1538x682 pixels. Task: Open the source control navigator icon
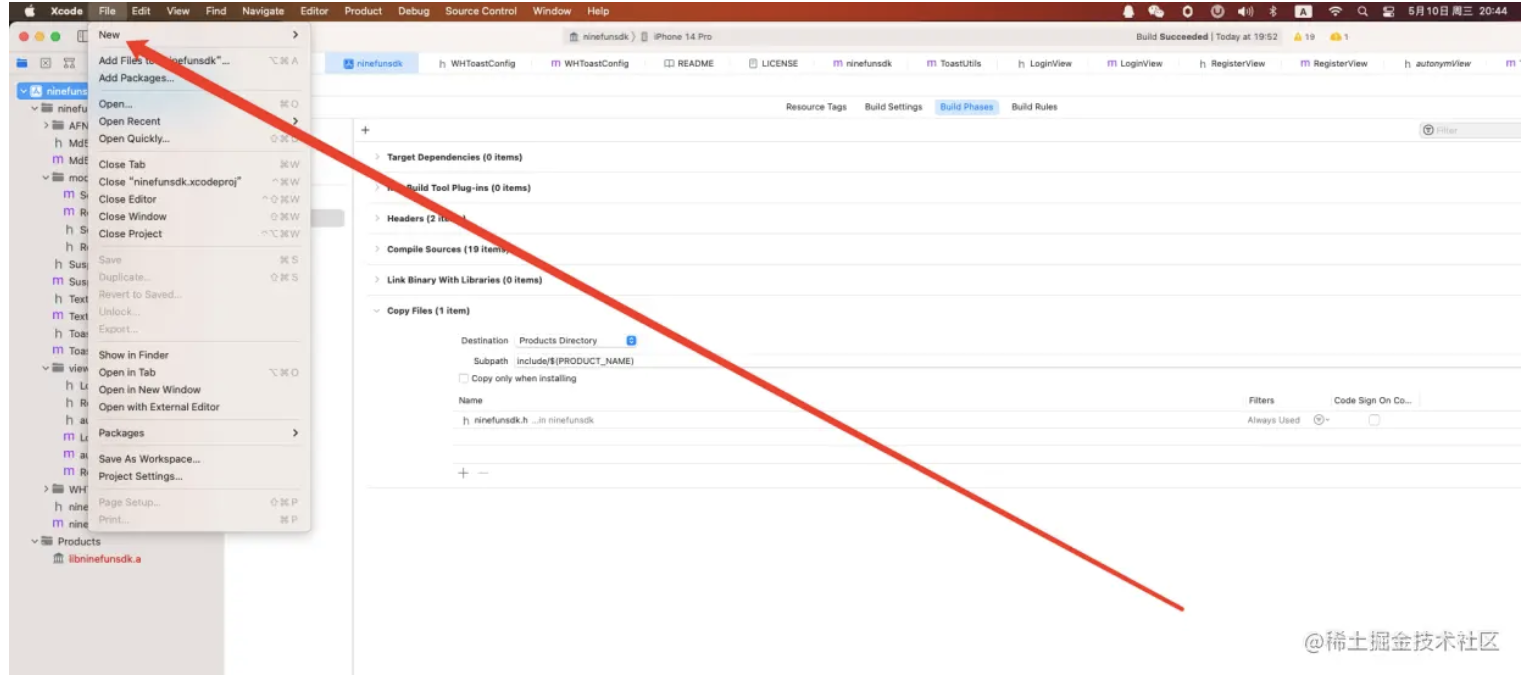(x=46, y=63)
